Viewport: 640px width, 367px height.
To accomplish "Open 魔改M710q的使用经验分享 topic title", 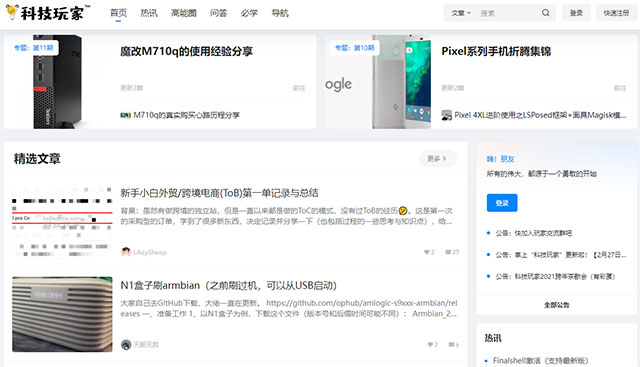I will tap(187, 51).
